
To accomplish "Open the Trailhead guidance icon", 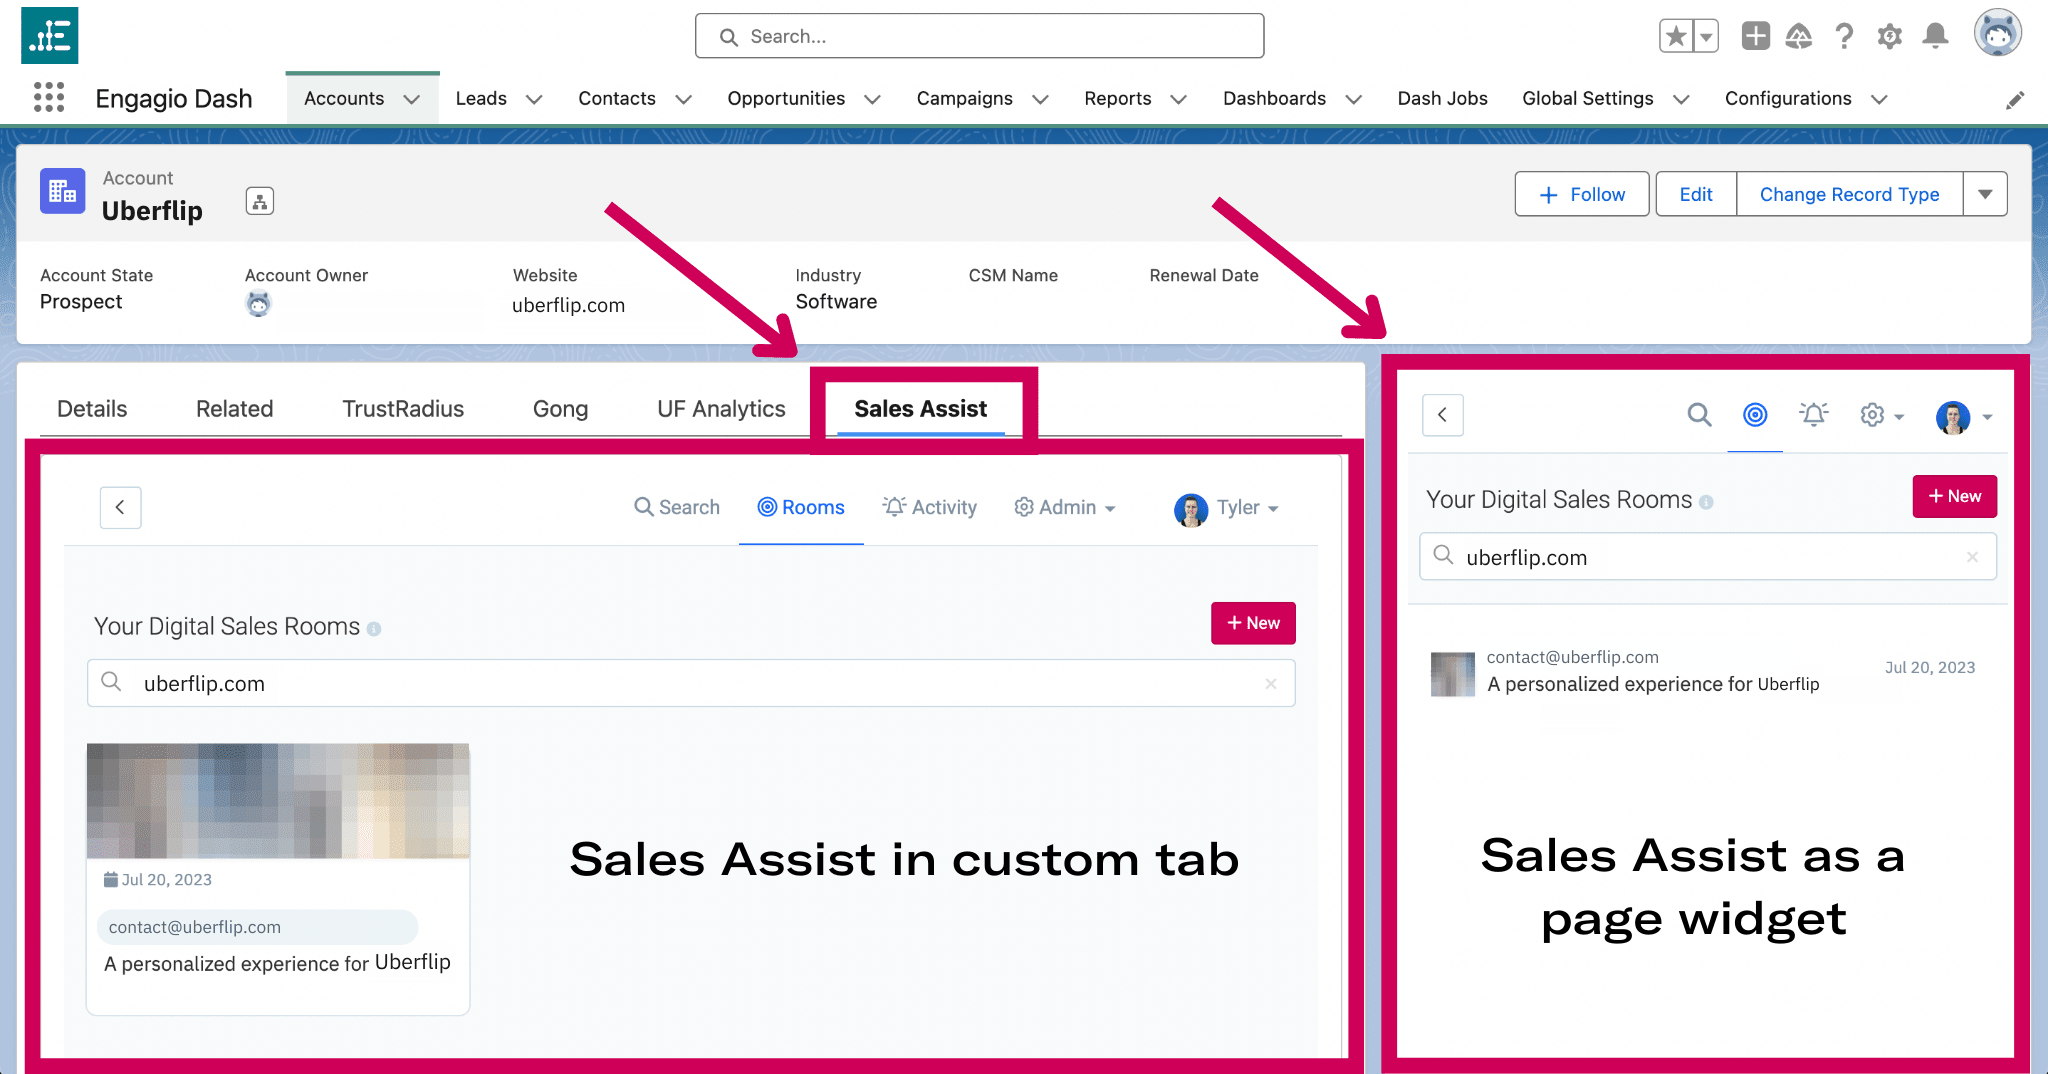I will coord(1799,36).
